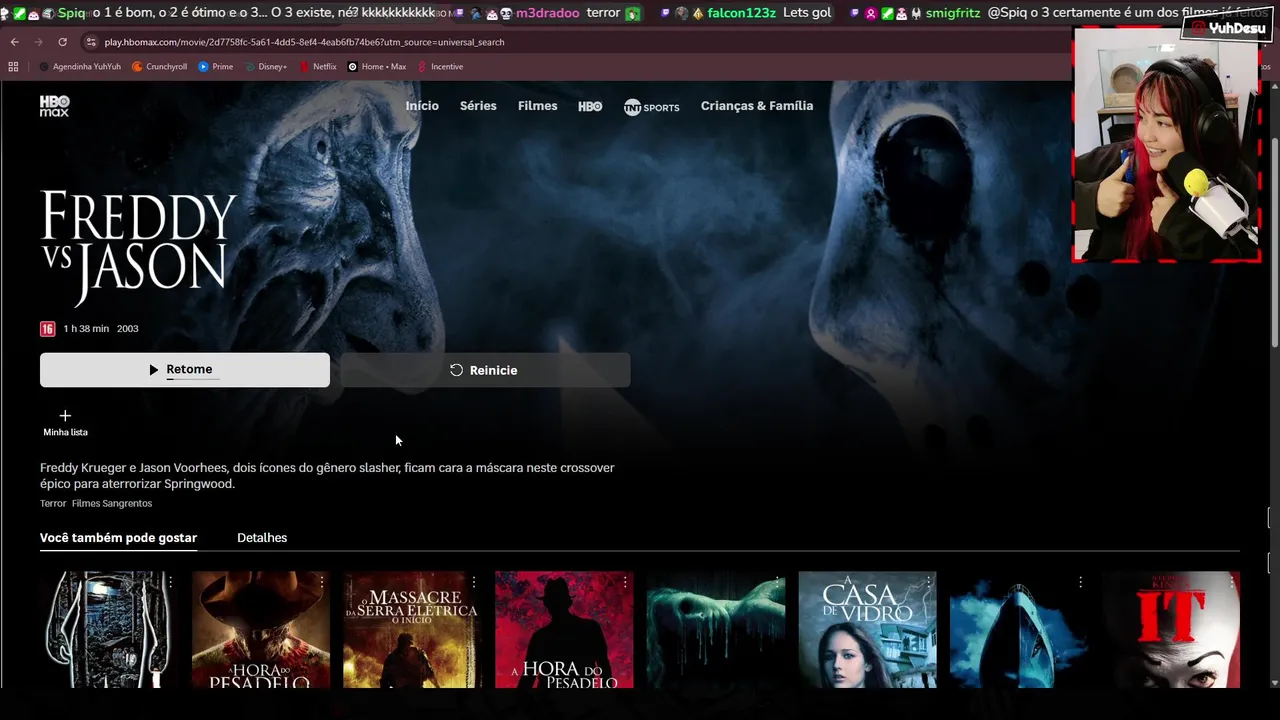The width and height of the screenshot is (1280, 720).
Task: Open options on the ship poster
Action: pos(1080,581)
